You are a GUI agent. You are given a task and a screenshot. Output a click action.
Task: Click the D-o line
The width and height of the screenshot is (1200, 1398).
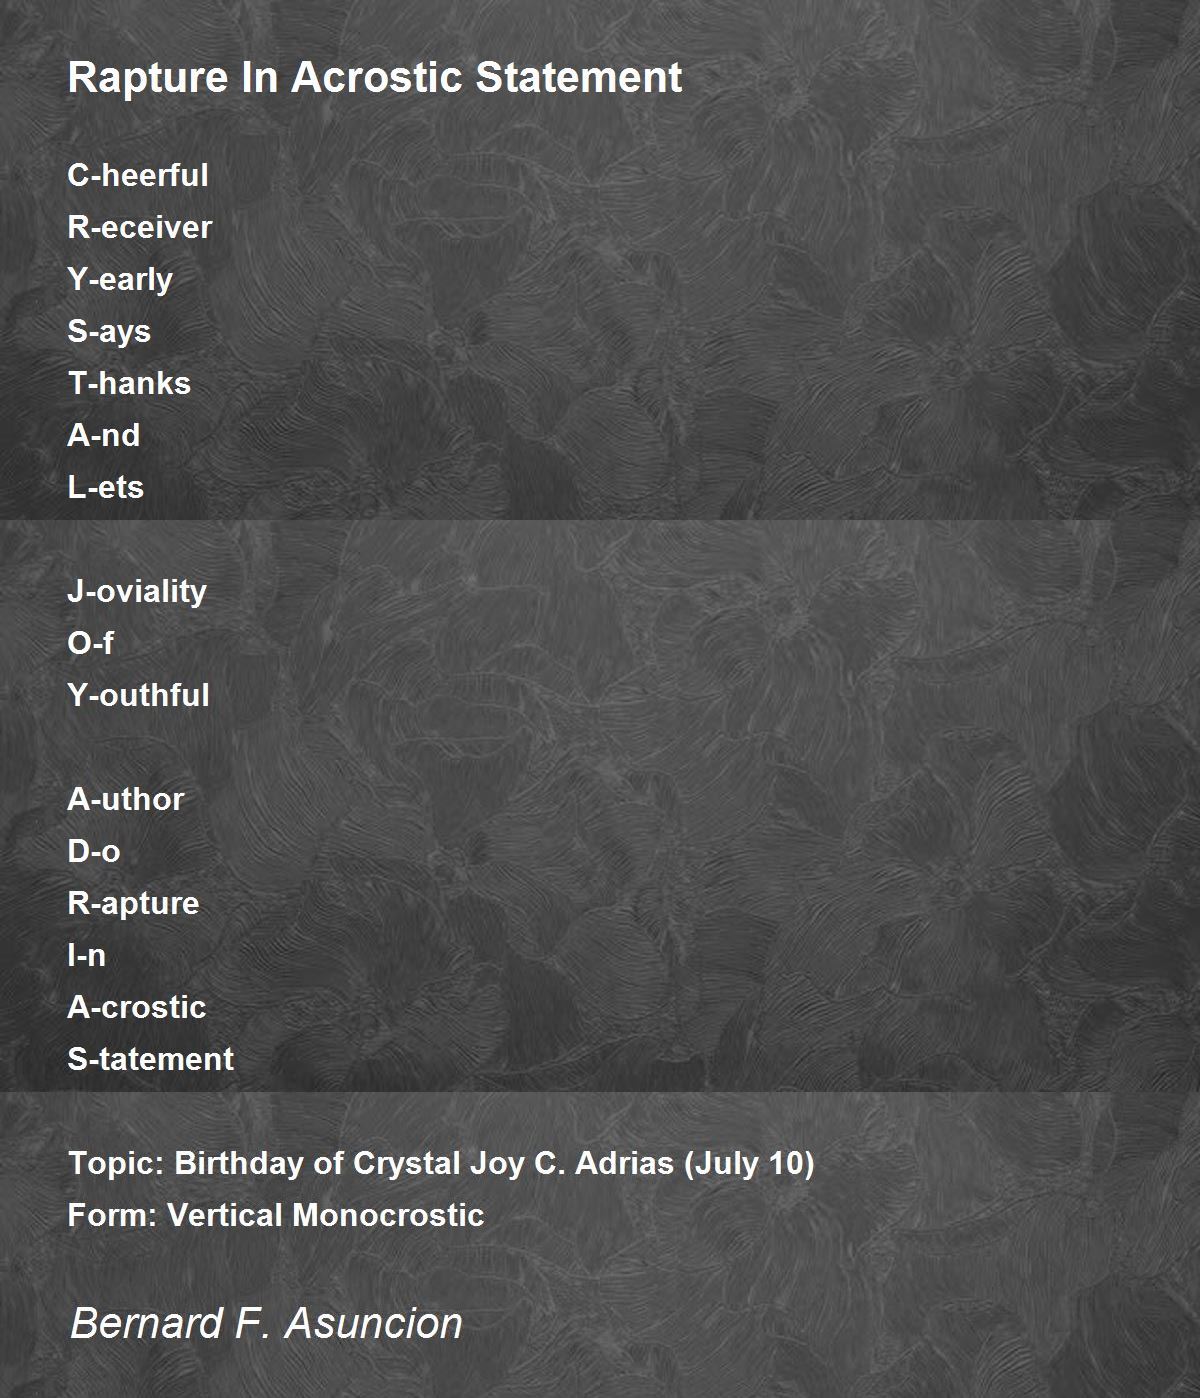pyautogui.click(x=94, y=851)
